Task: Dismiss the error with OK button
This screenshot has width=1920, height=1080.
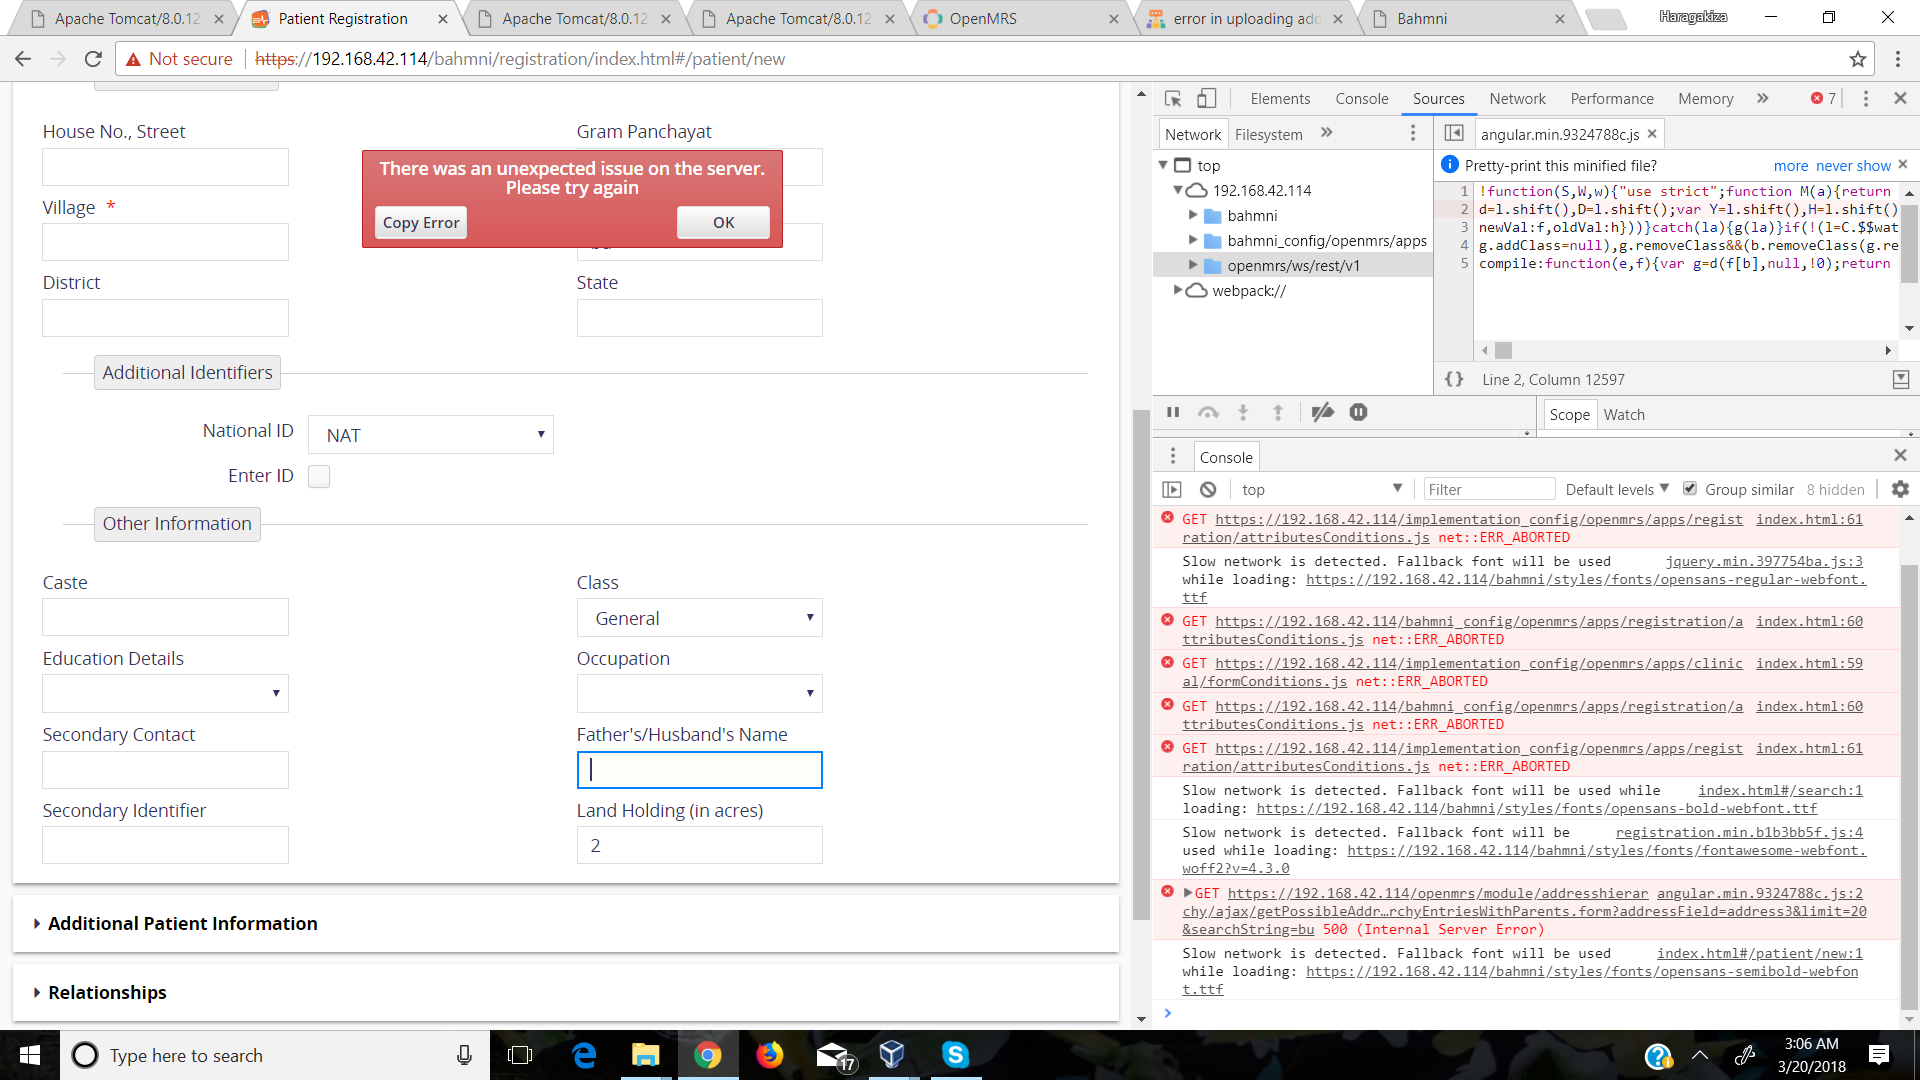Action: [723, 222]
